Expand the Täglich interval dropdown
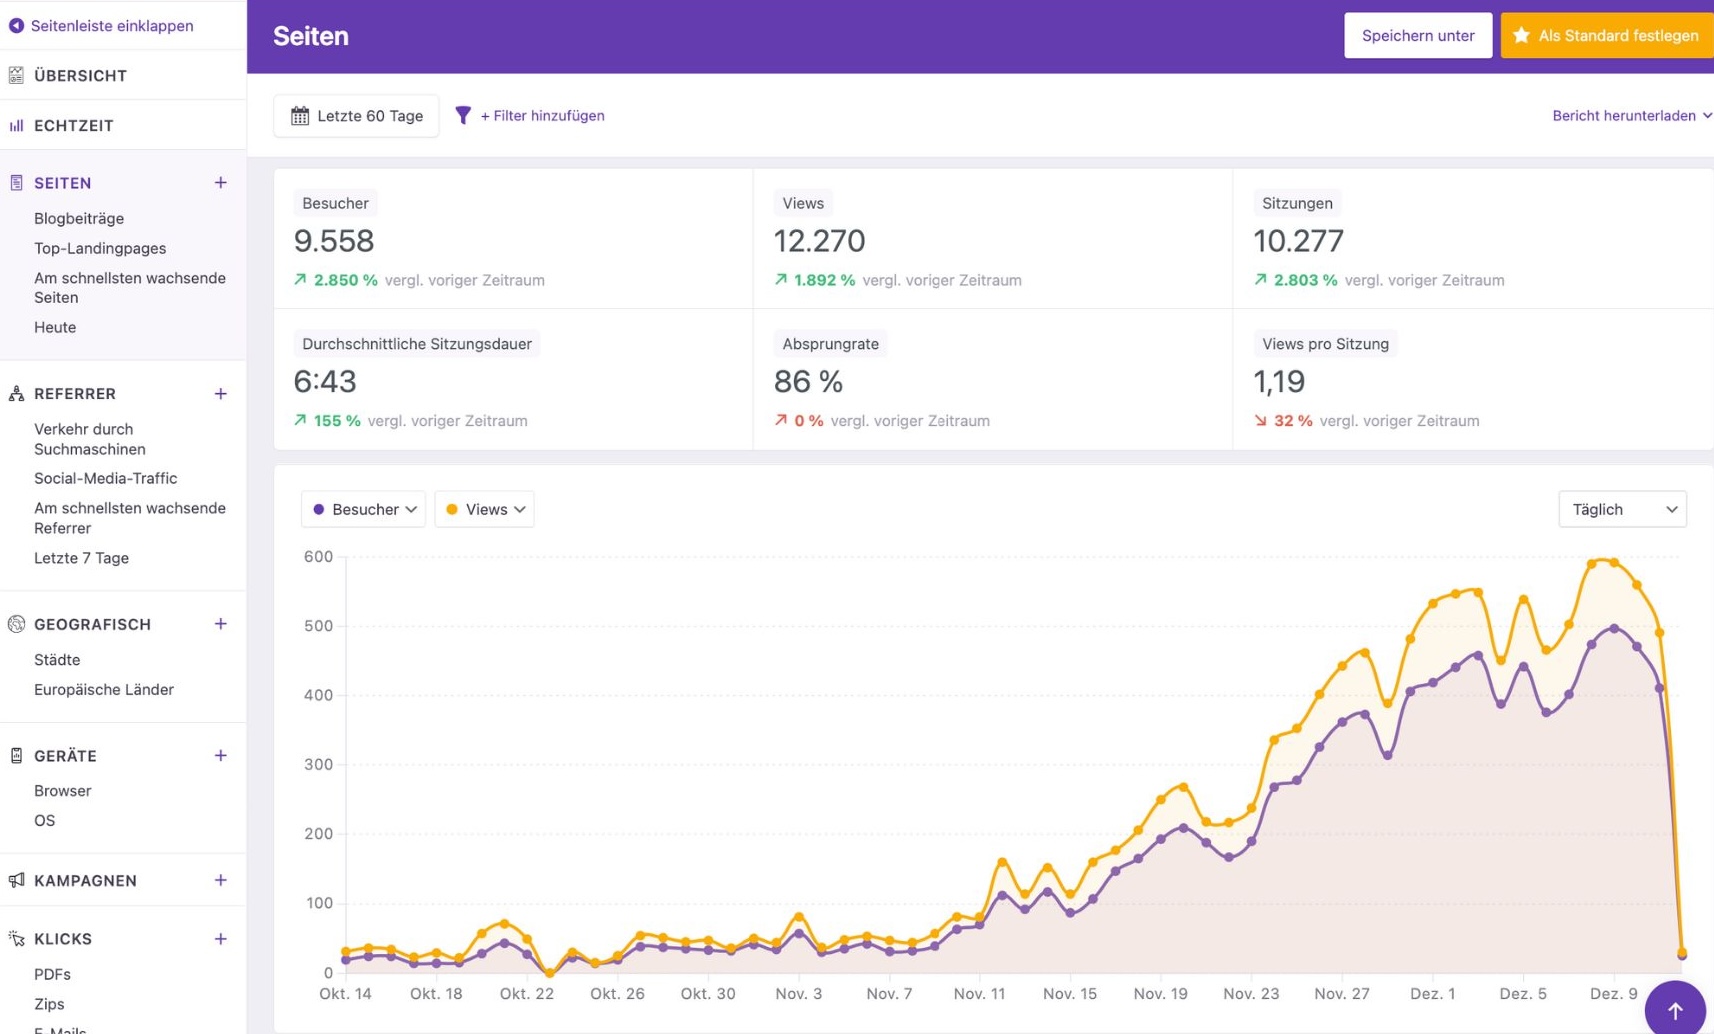The height and width of the screenshot is (1034, 1714). 1621,509
